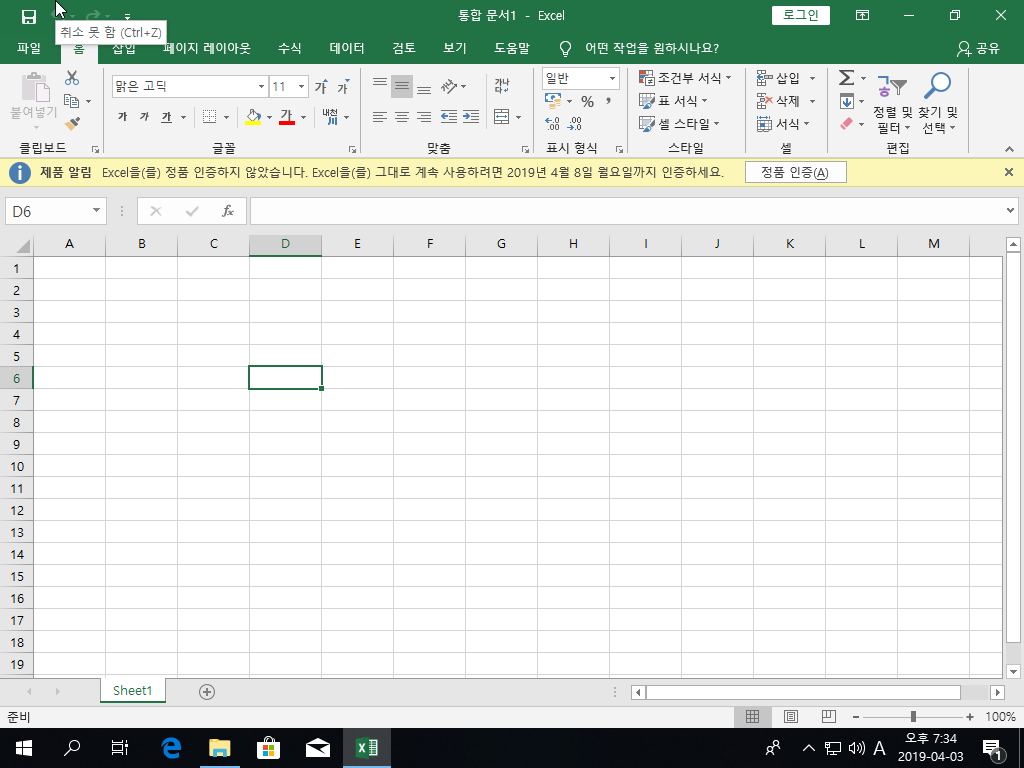Open the File (파일) tab

(29, 48)
